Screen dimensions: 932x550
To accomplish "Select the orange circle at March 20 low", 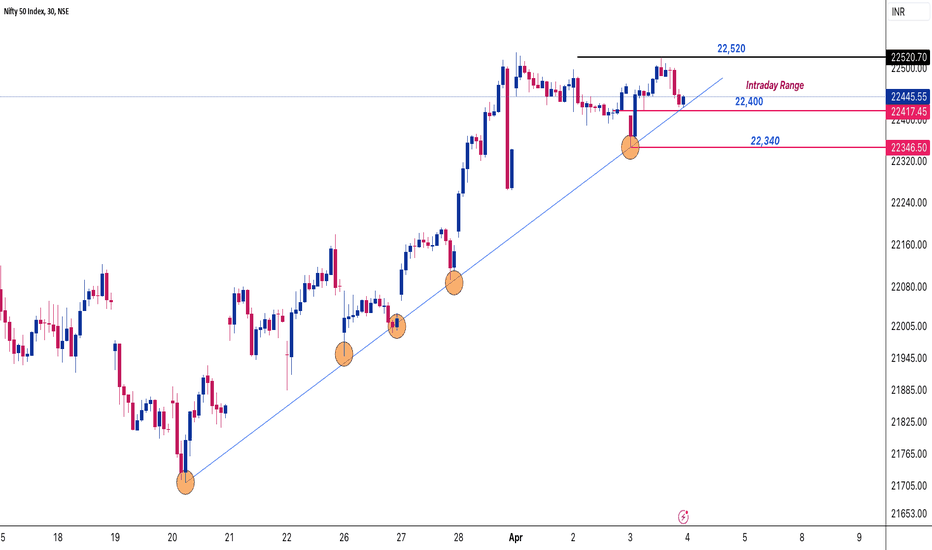I will click(185, 482).
